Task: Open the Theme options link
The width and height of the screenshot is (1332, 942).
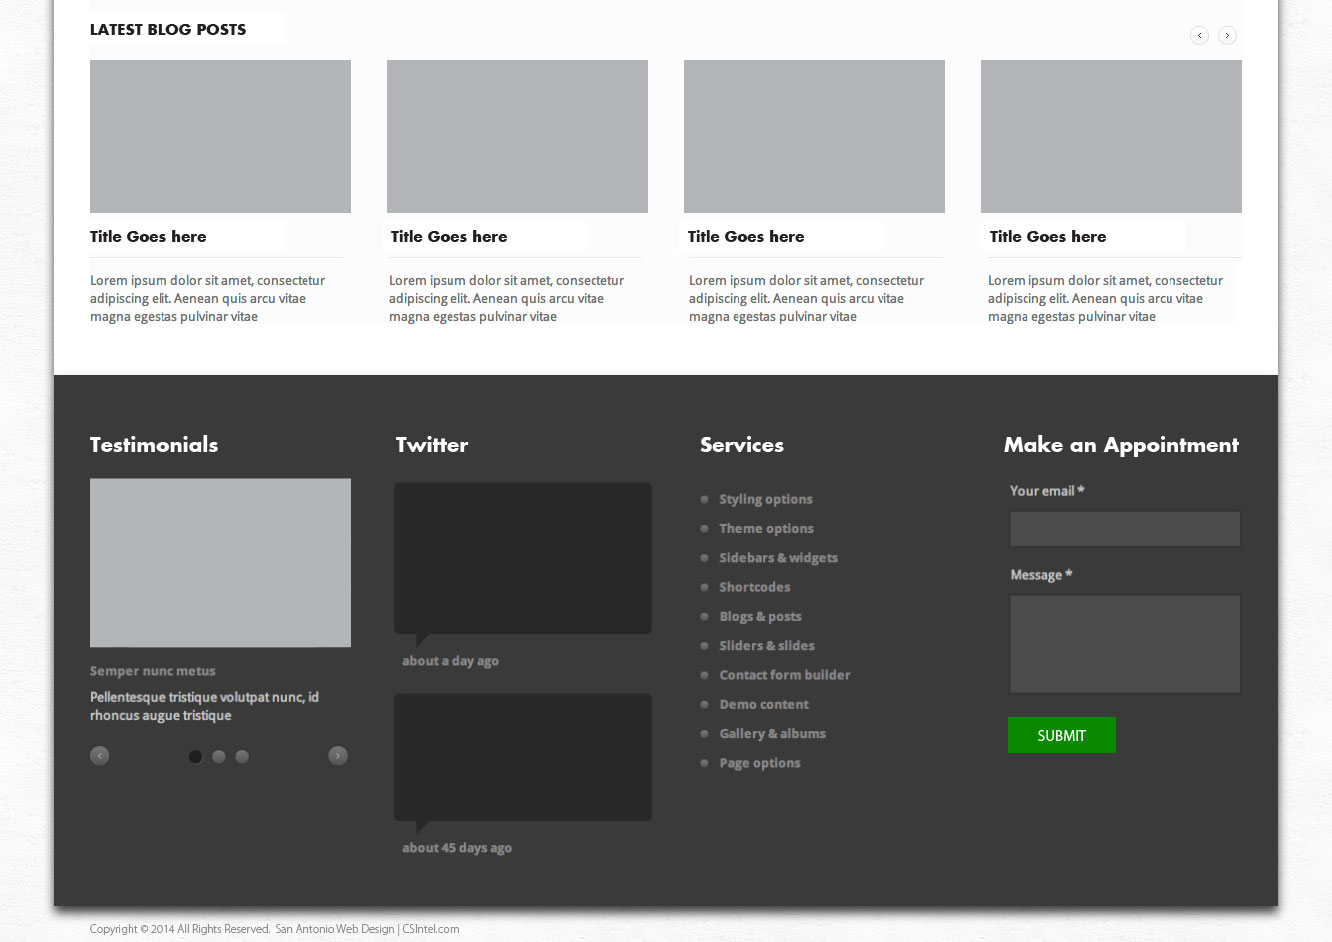Action: coord(766,528)
